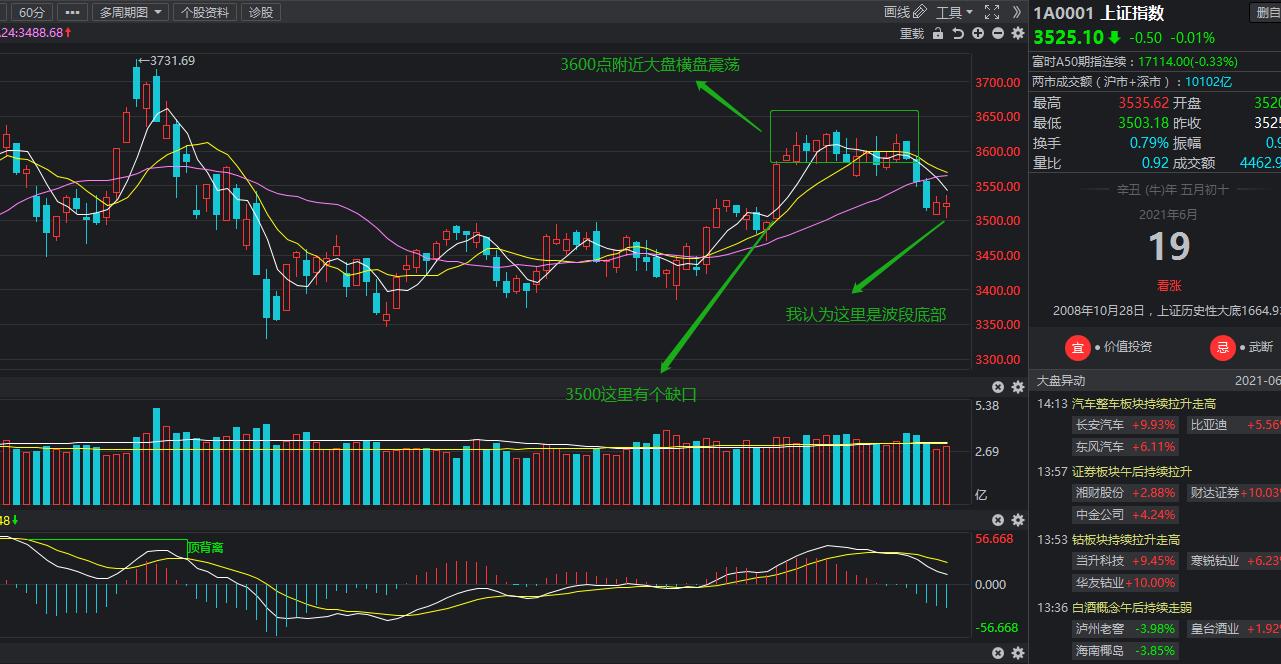Open news 证券板块午后持续拉升
The height and width of the screenshot is (664, 1281).
1132,471
